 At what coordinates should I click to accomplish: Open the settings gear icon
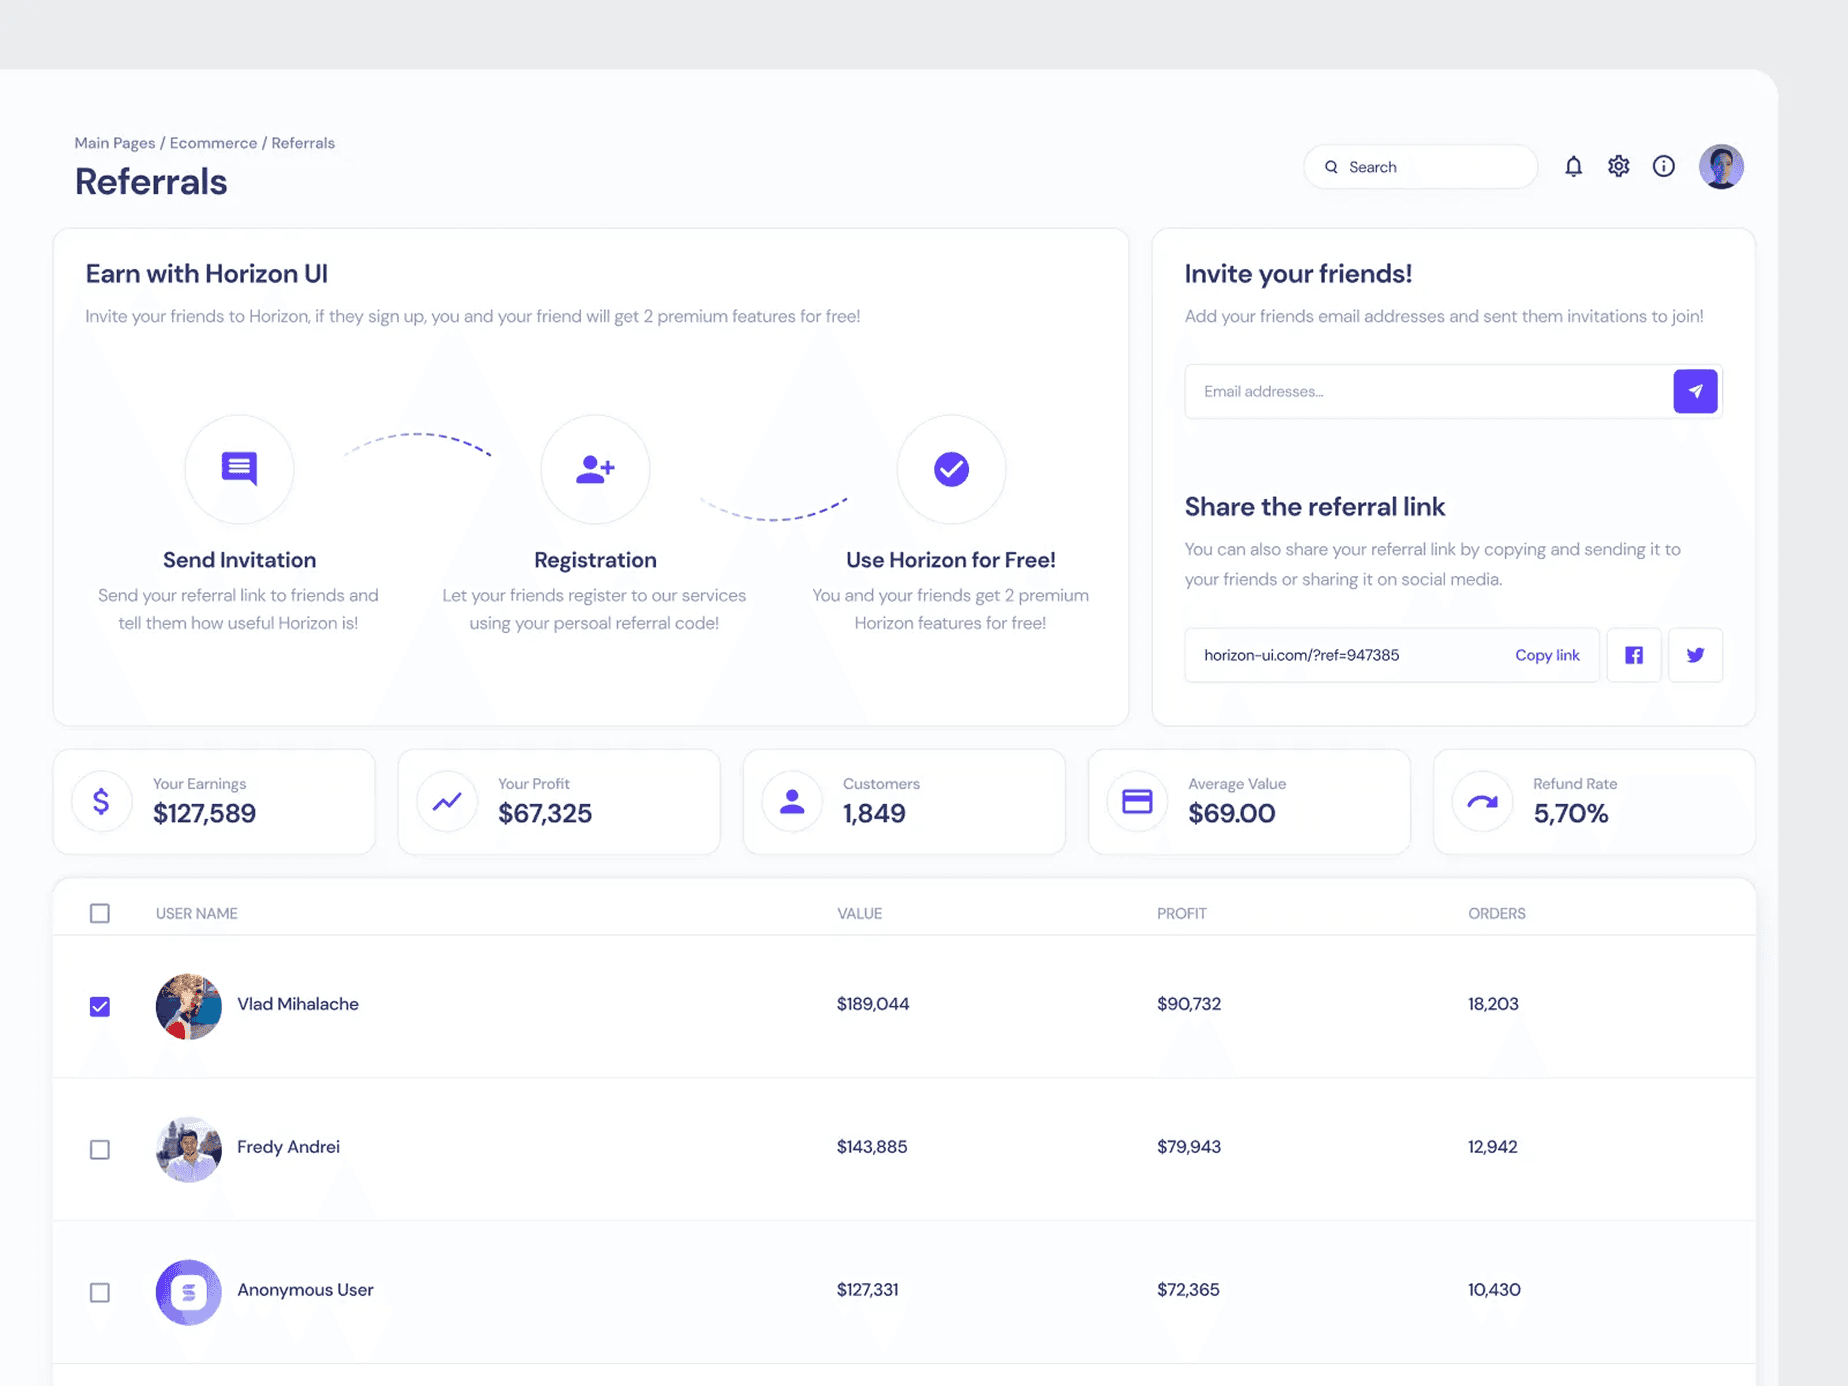(1618, 166)
